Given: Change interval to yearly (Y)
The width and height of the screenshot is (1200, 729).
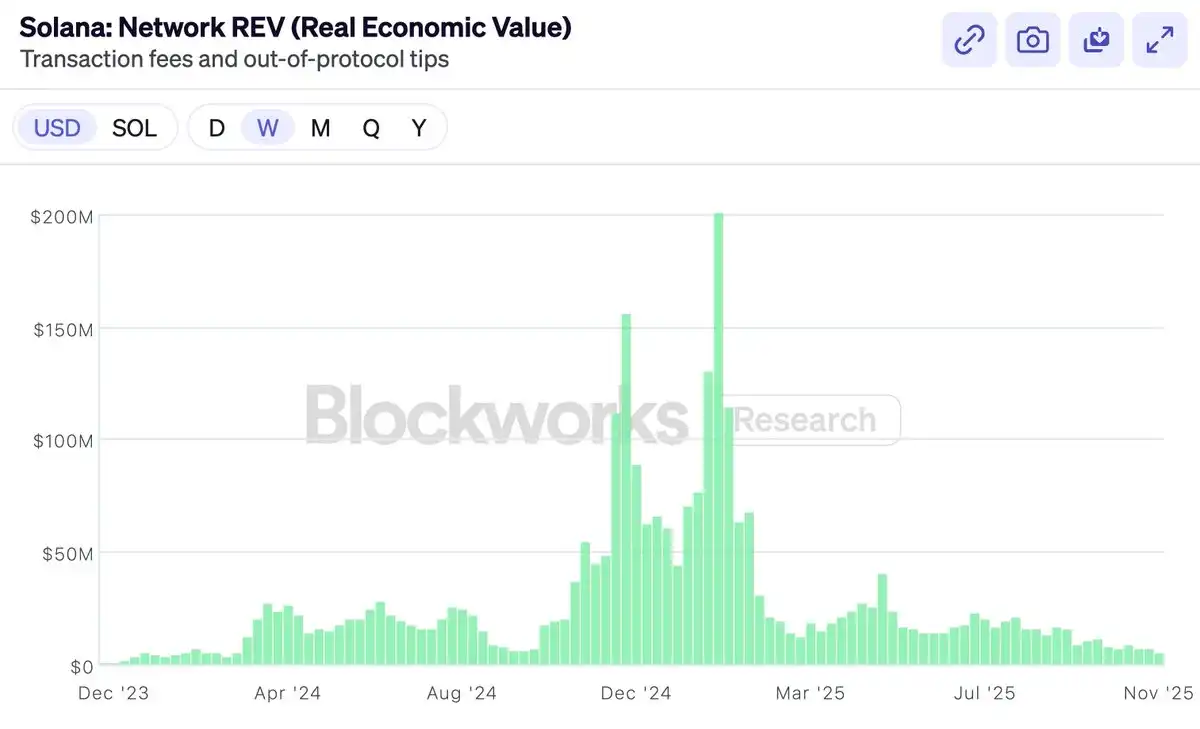Looking at the screenshot, I should pos(419,128).
